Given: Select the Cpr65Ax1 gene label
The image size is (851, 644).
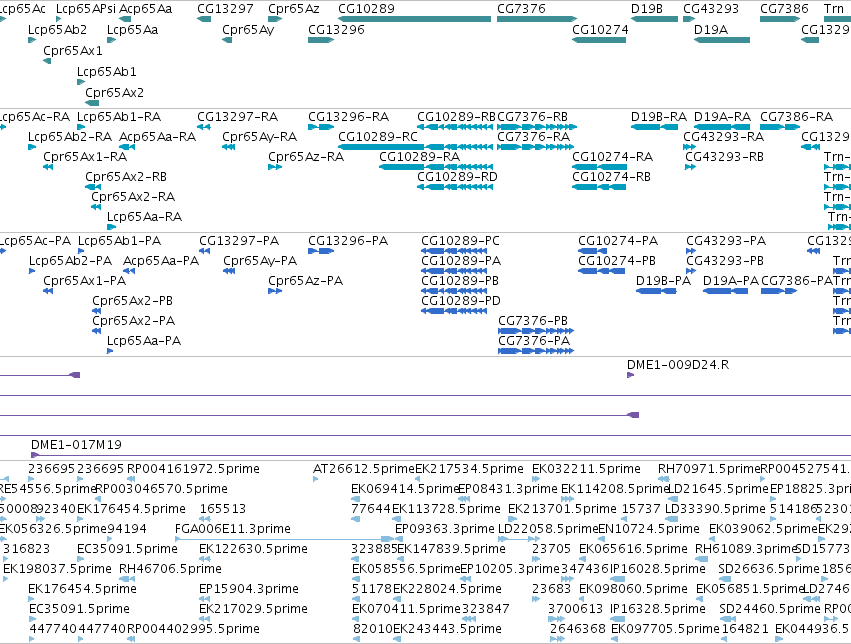Looking at the screenshot, I should (x=73, y=50).
